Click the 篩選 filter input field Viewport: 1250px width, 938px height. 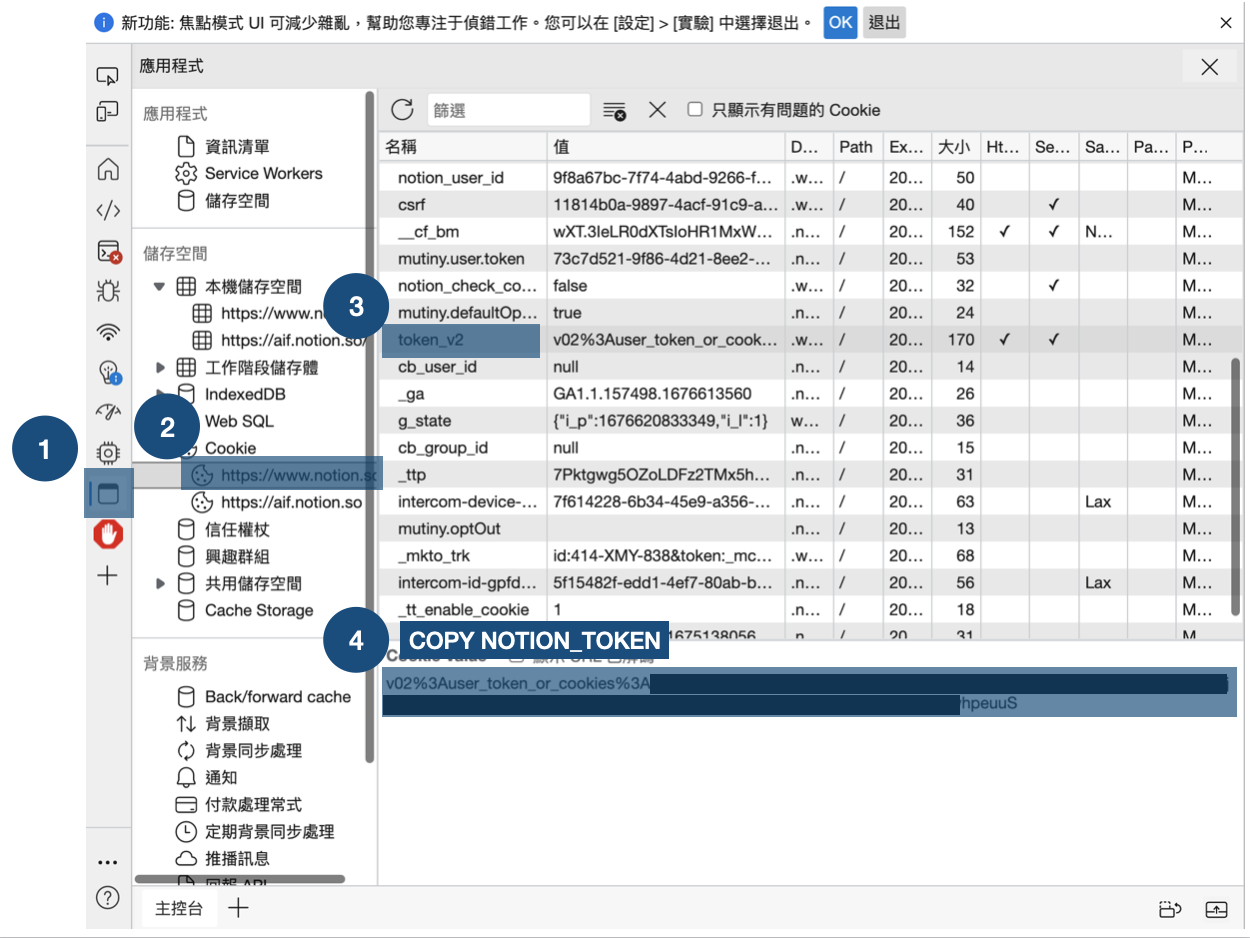click(x=509, y=110)
